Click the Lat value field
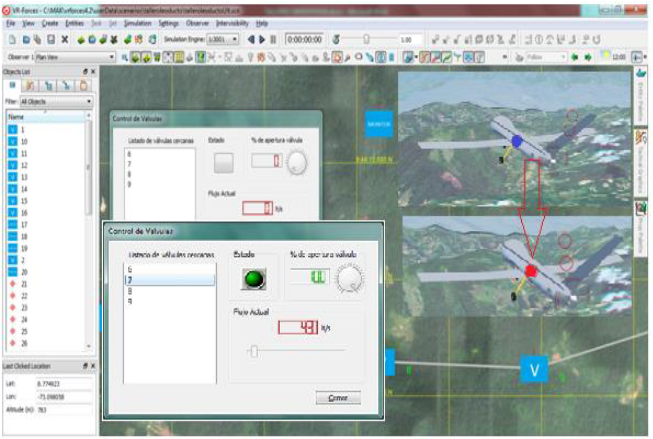Image resolution: width=653 pixels, height=439 pixels. tap(64, 384)
